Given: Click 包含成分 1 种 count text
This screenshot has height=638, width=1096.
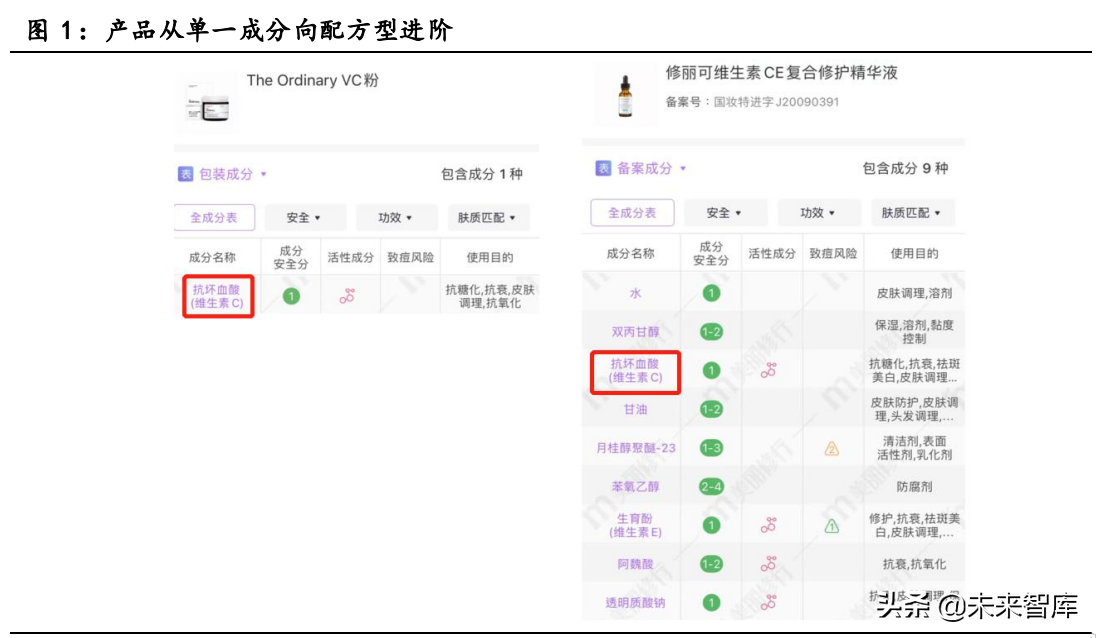Looking at the screenshot, I should [x=482, y=174].
